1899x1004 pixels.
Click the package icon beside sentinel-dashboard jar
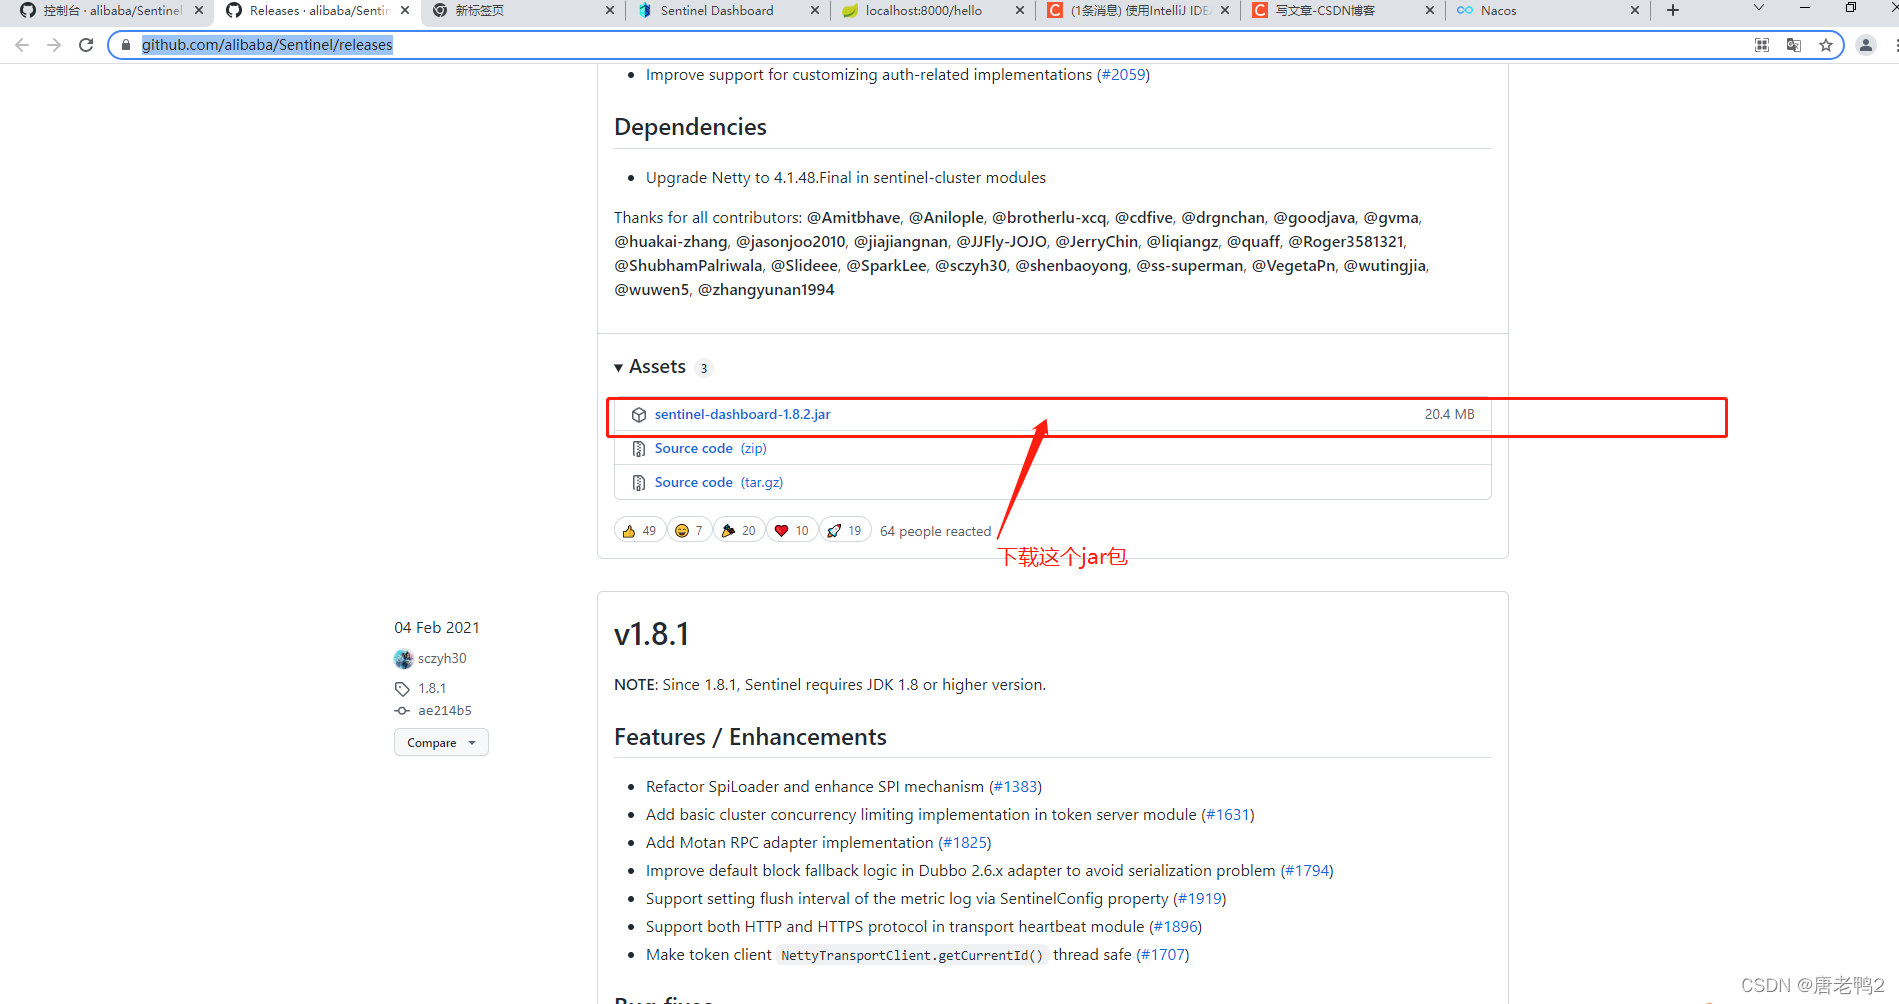(x=639, y=414)
